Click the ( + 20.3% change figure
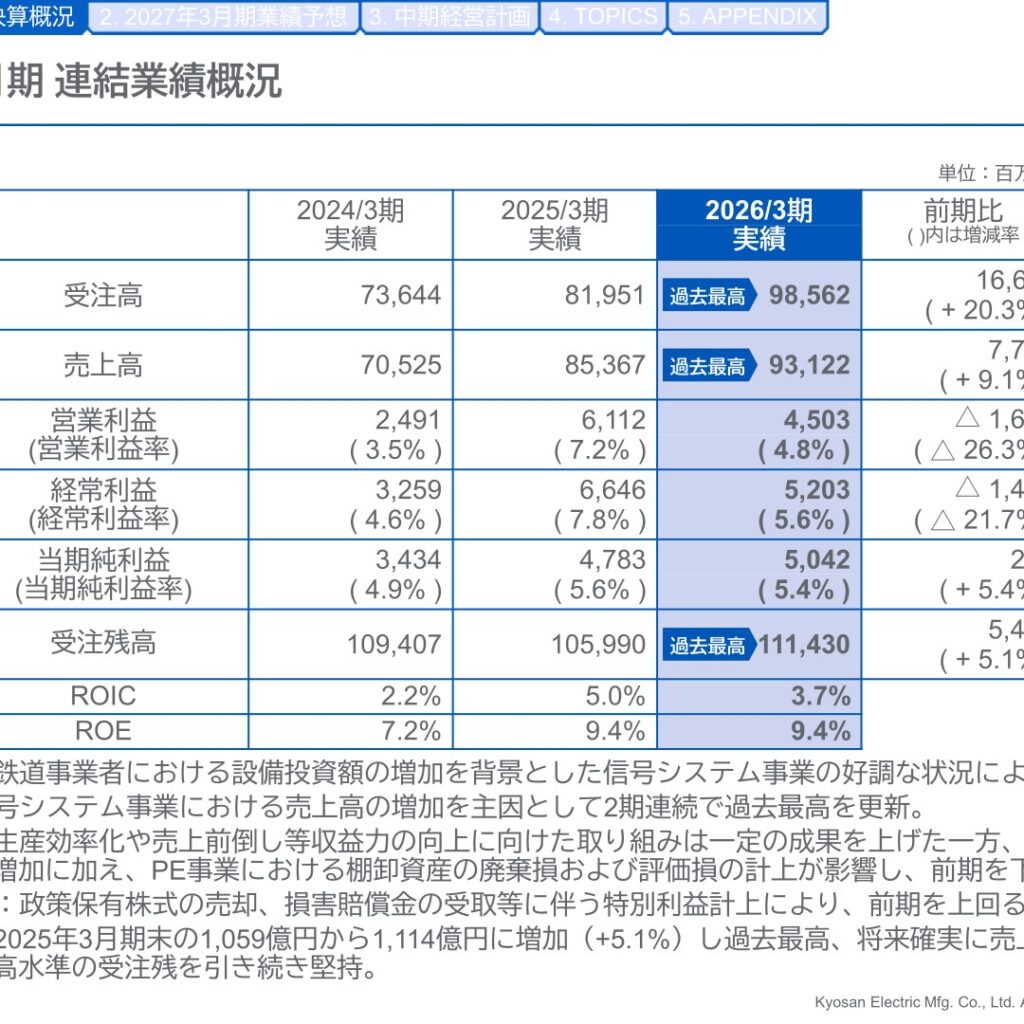Screen dimensions: 1024x1024 pyautogui.click(x=974, y=310)
